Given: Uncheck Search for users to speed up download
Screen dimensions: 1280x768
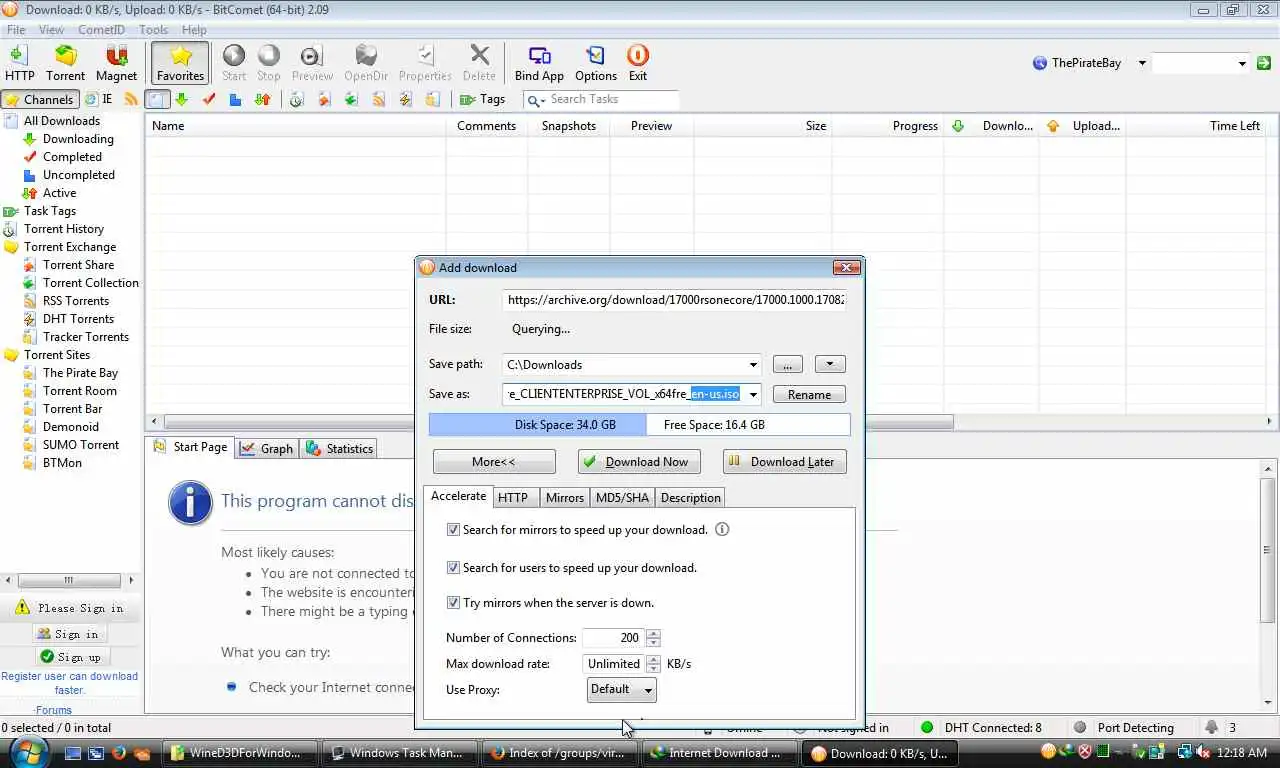Looking at the screenshot, I should click(x=453, y=568).
